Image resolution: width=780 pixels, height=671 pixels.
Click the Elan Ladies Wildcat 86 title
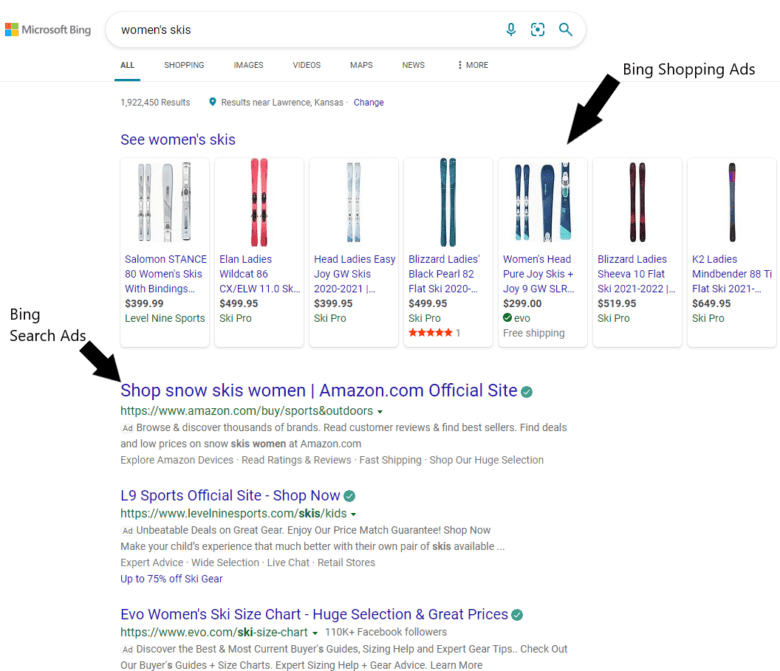(260, 274)
